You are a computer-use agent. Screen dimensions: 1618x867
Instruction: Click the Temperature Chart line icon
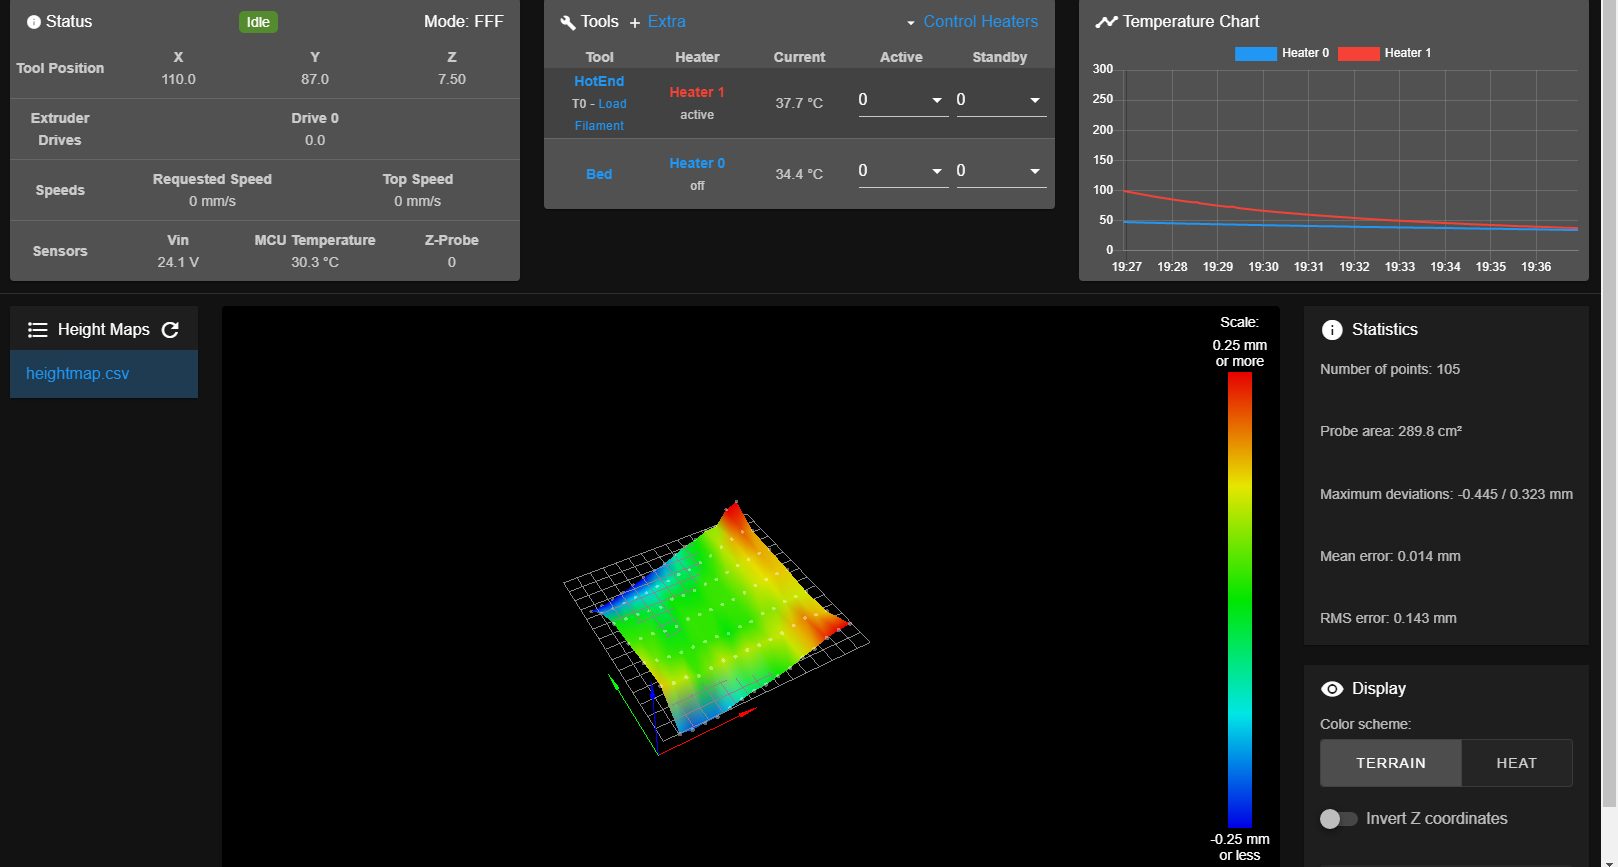point(1106,22)
